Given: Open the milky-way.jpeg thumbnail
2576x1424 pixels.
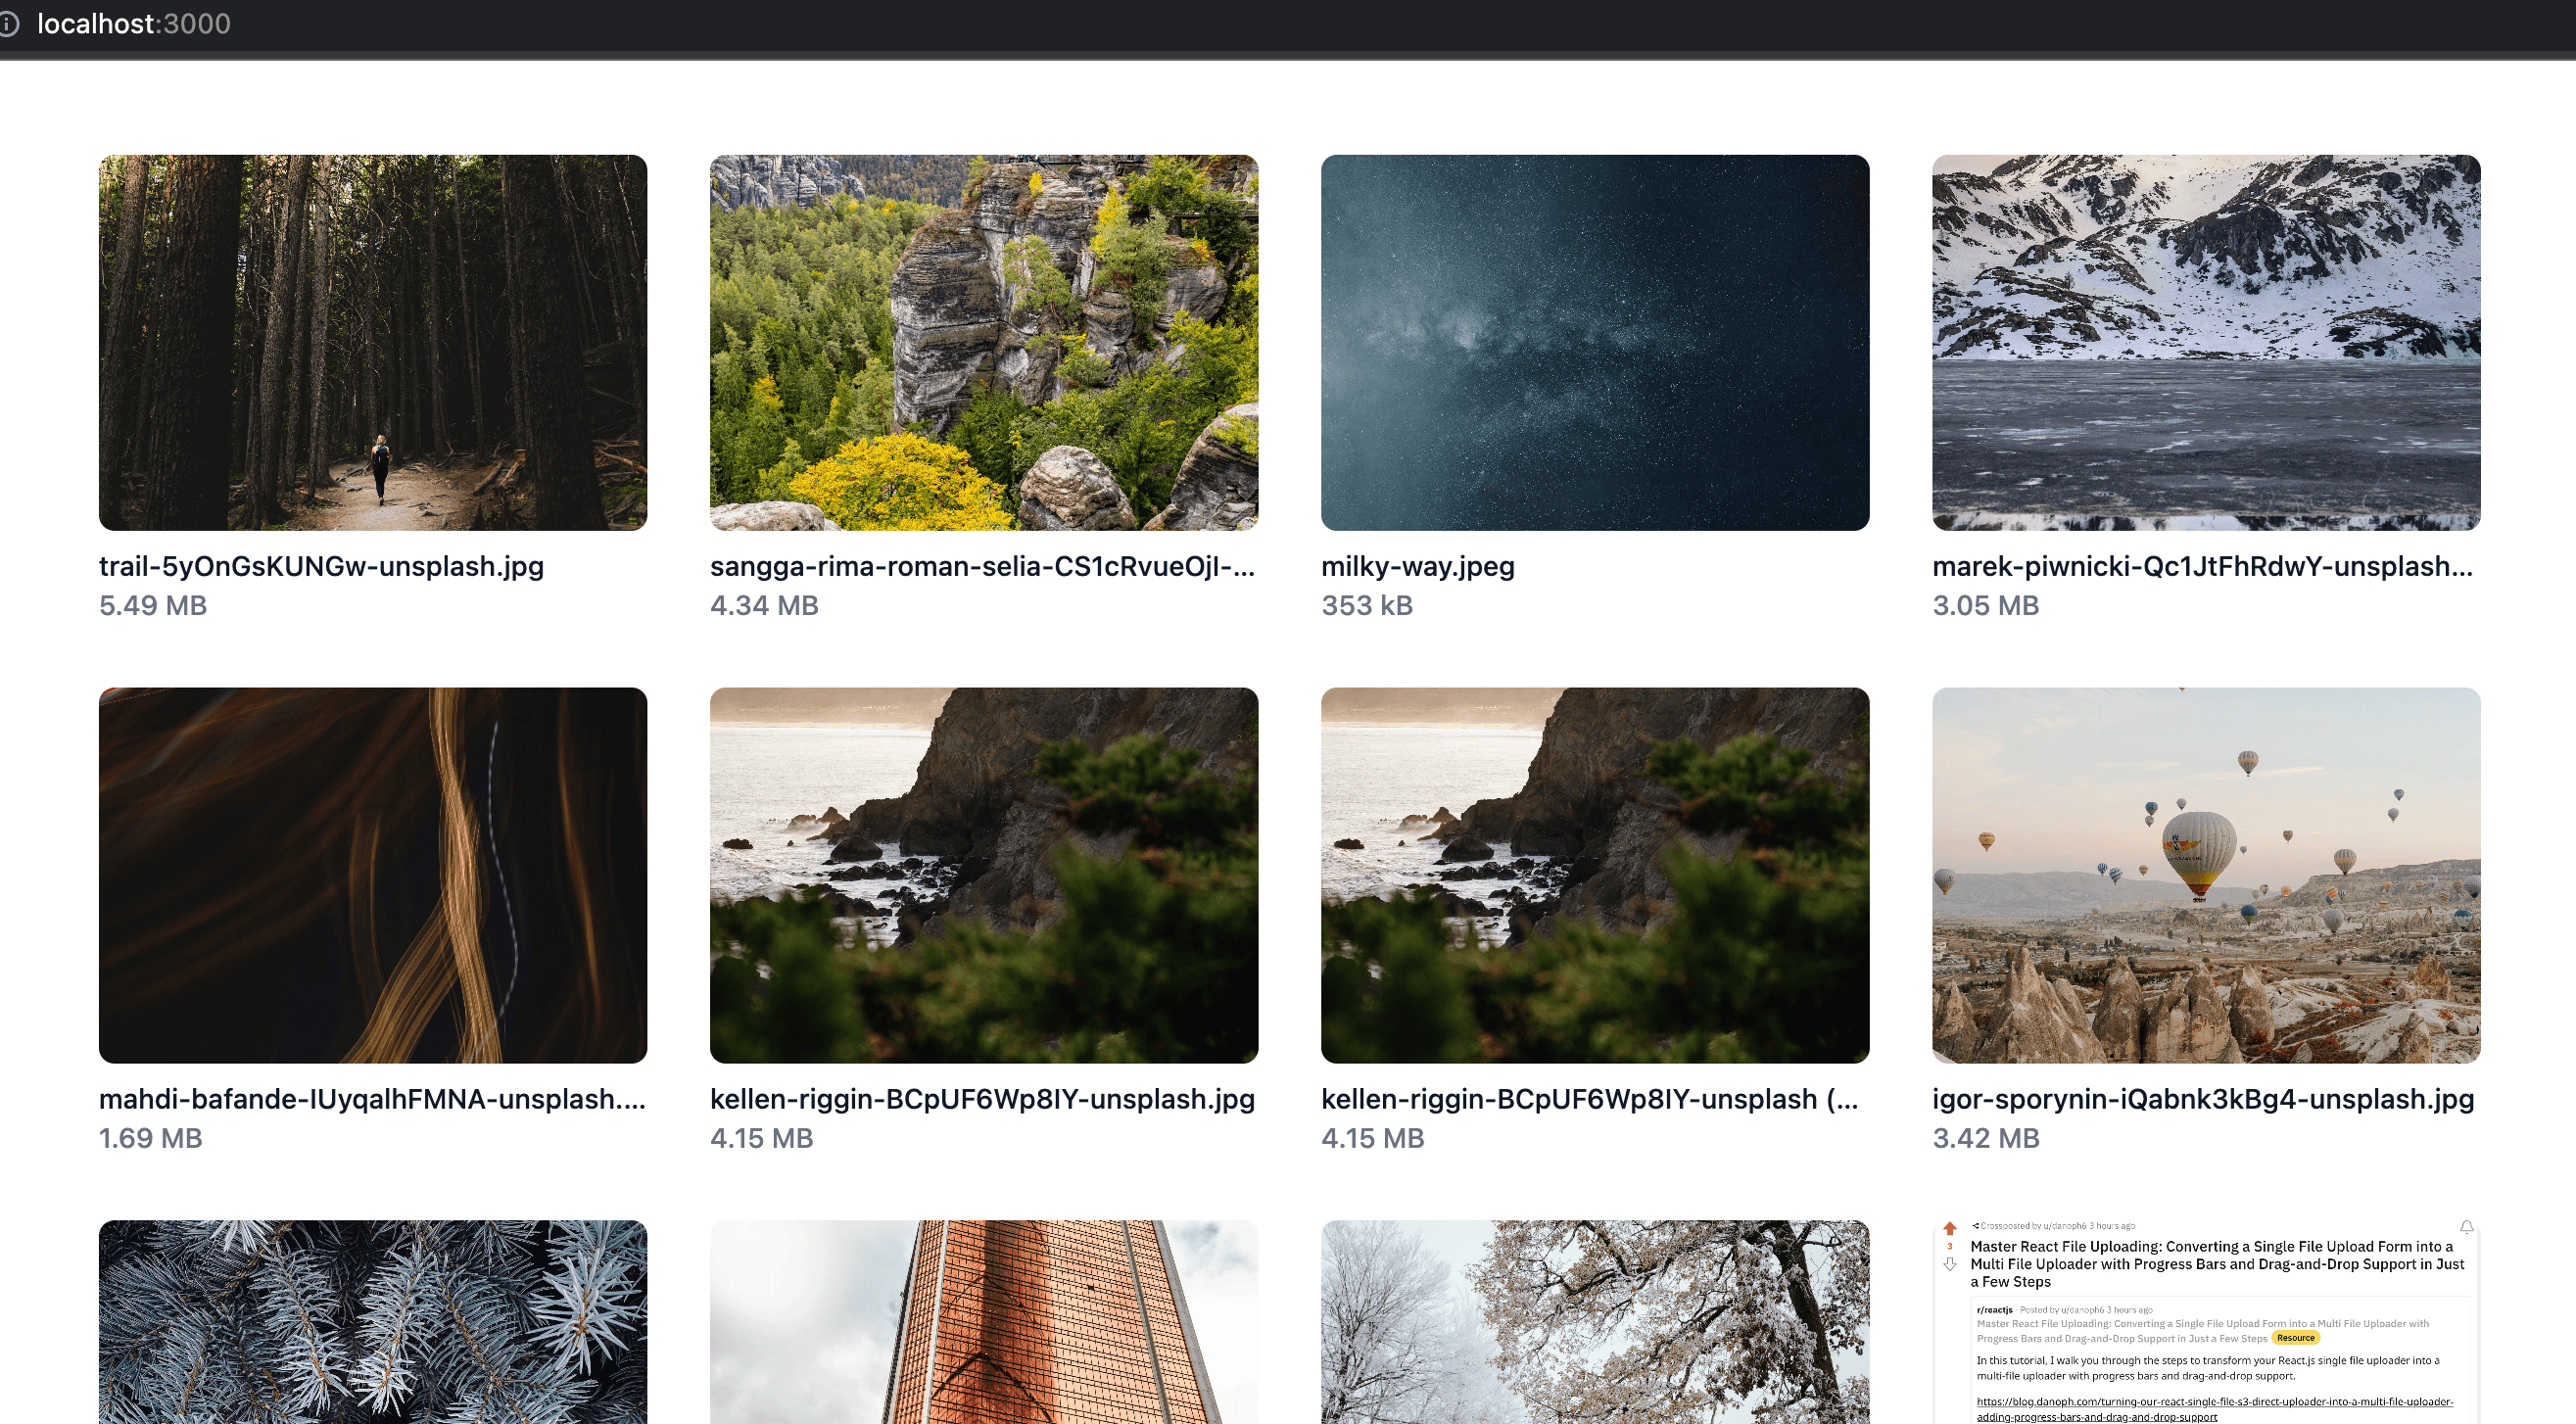Looking at the screenshot, I should click(x=1593, y=342).
